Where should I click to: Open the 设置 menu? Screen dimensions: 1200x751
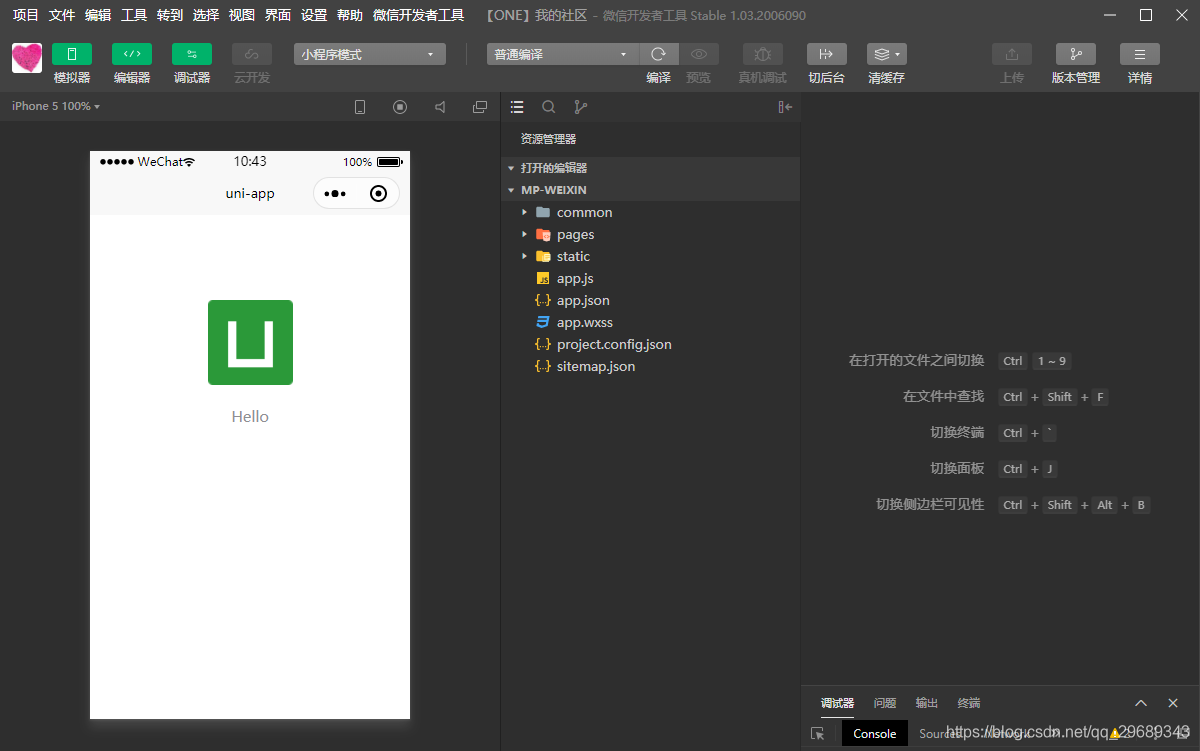point(314,15)
